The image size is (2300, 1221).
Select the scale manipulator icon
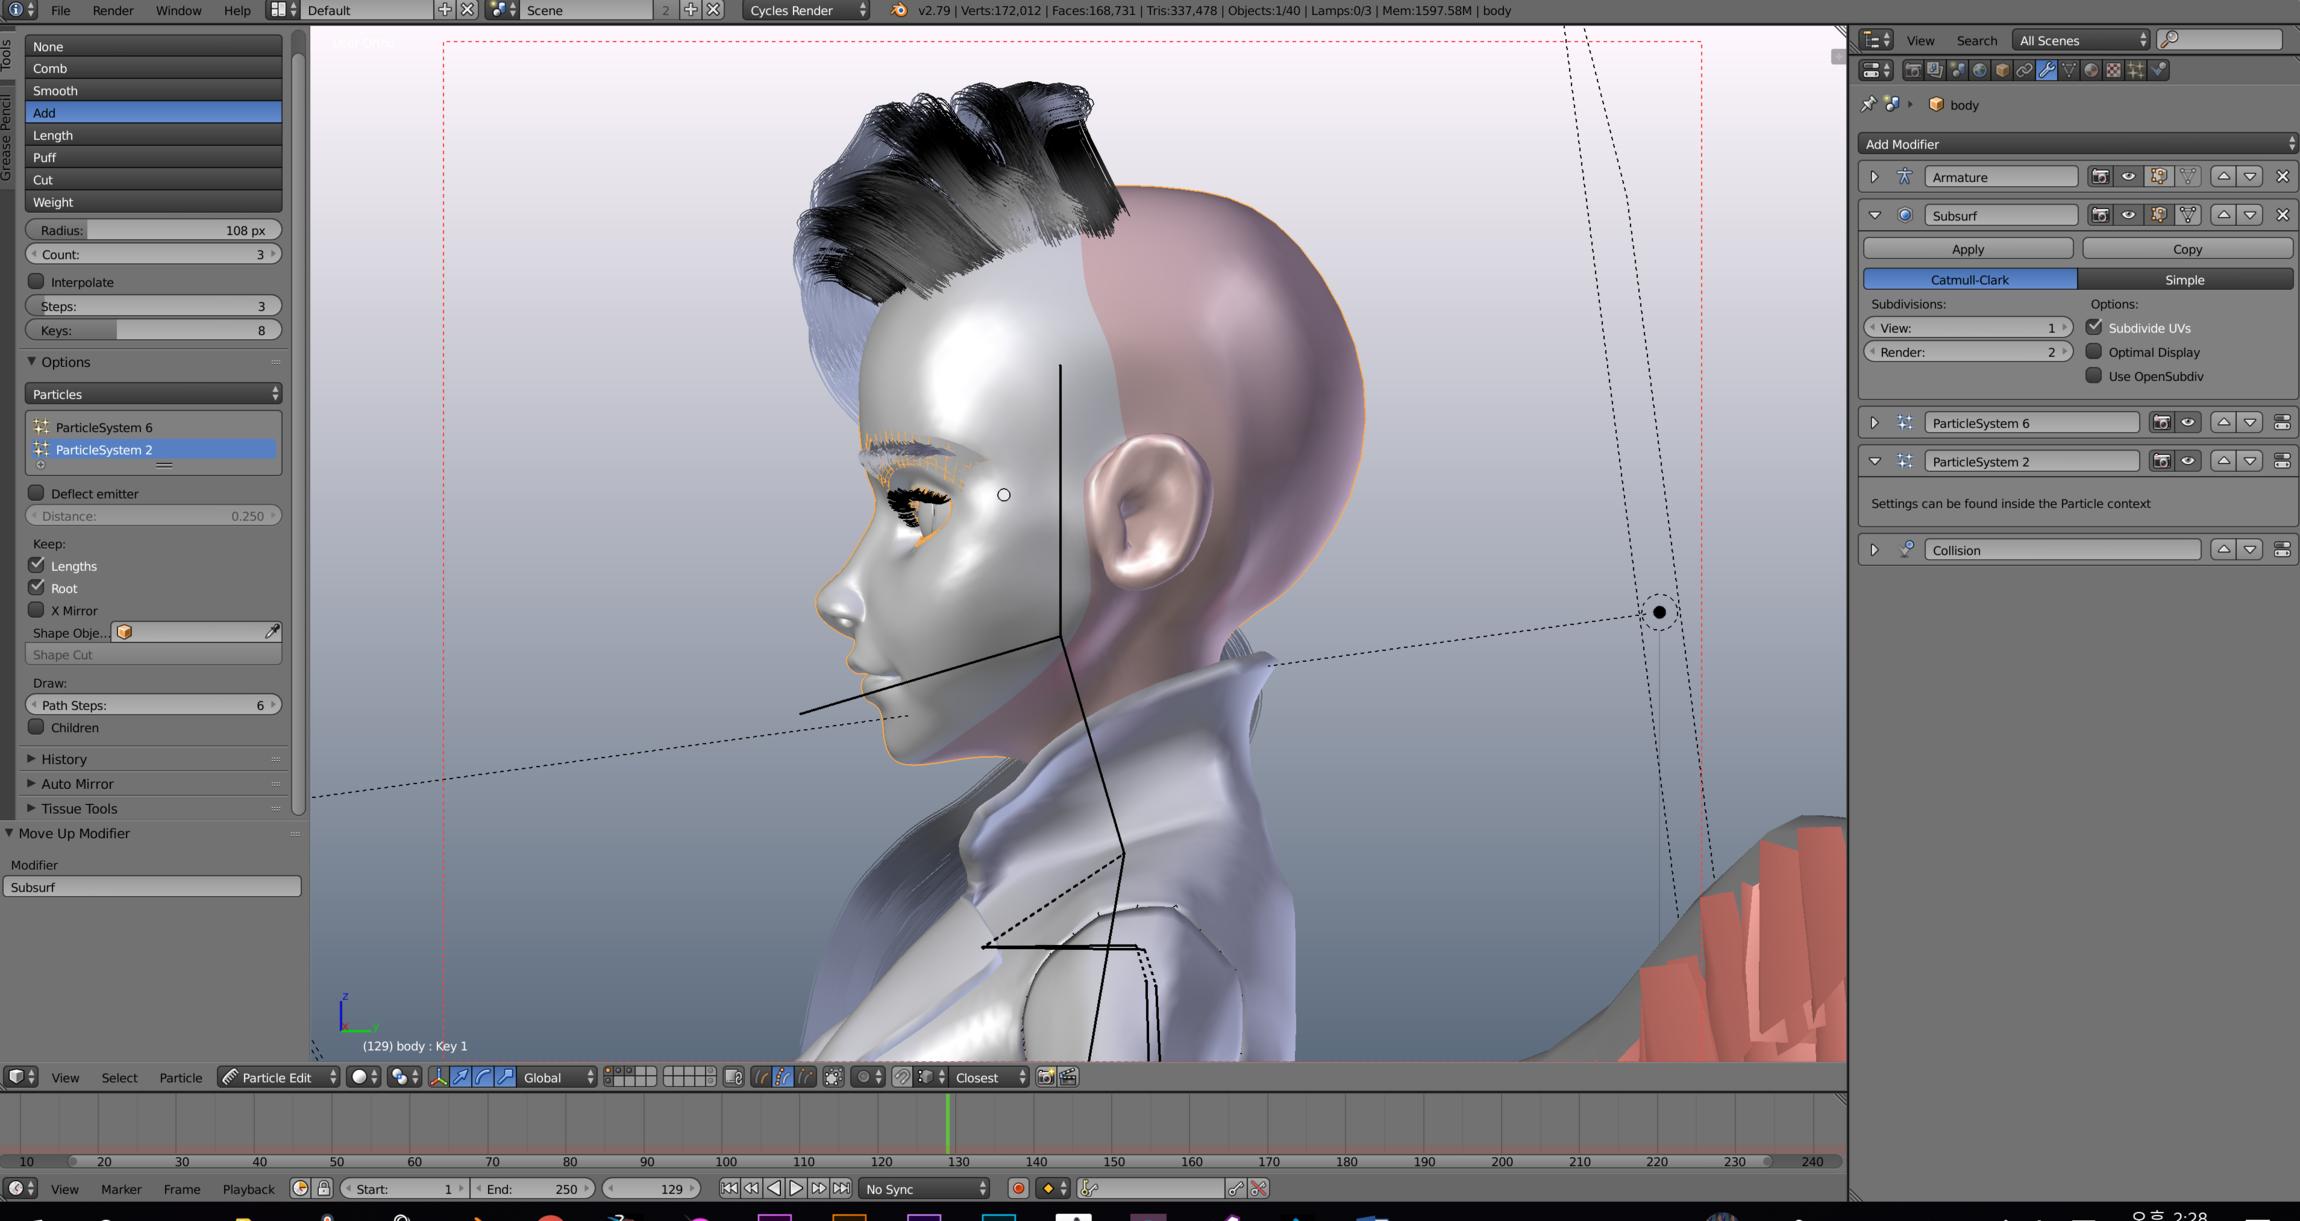[x=505, y=1077]
